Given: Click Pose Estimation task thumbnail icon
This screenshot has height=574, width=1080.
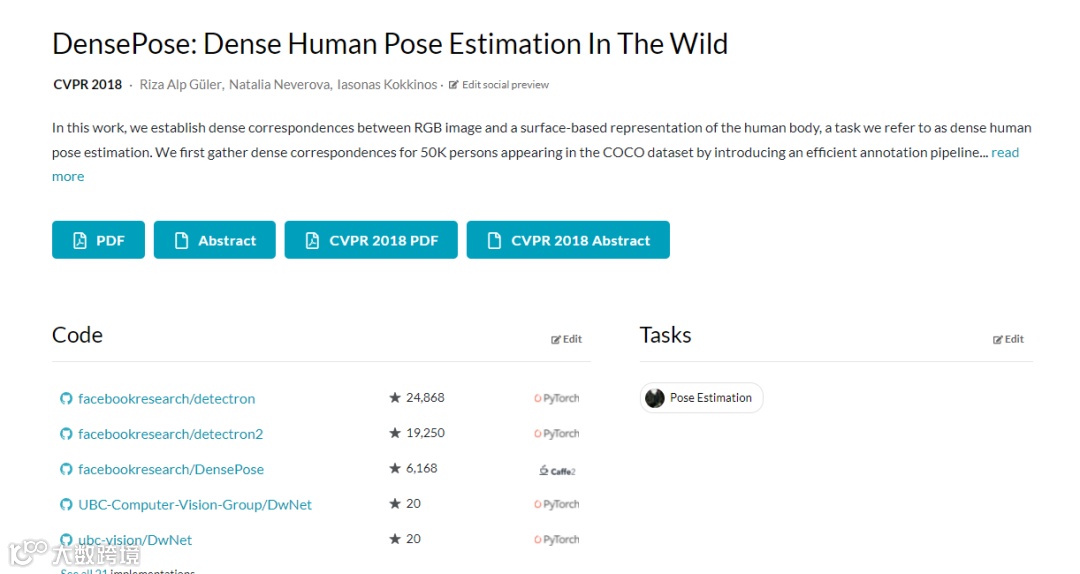Looking at the screenshot, I should click(x=655, y=398).
